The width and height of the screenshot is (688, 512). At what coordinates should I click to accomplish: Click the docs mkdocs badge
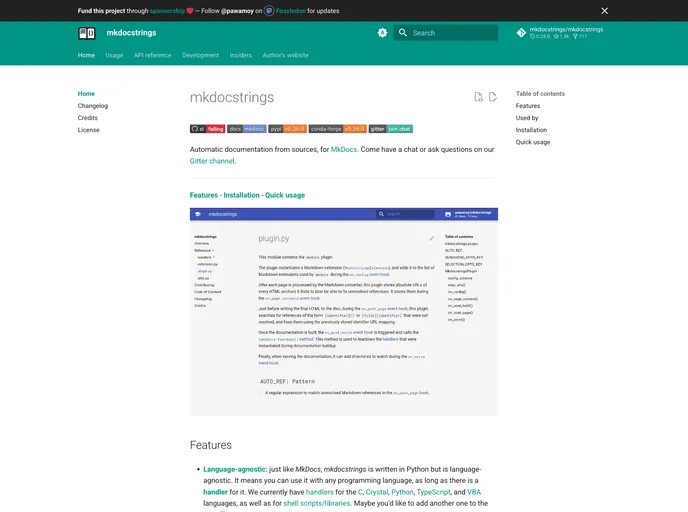[247, 129]
